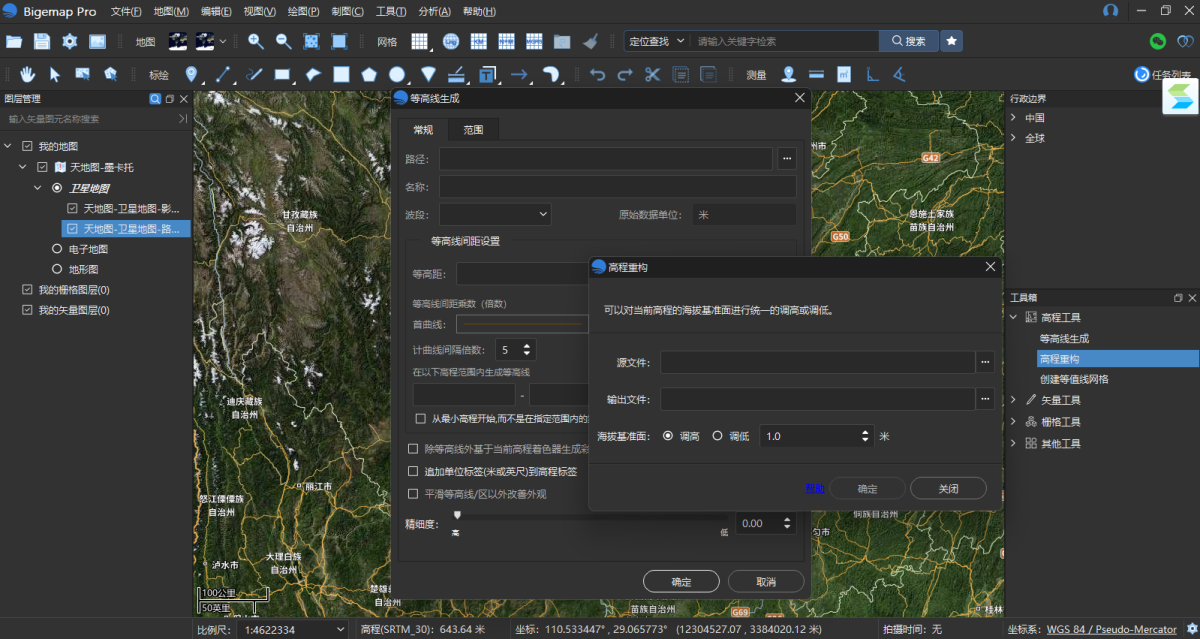This screenshot has height=639, width=1200.
Task: Click the zoom in magnifier icon
Action: coord(256,41)
